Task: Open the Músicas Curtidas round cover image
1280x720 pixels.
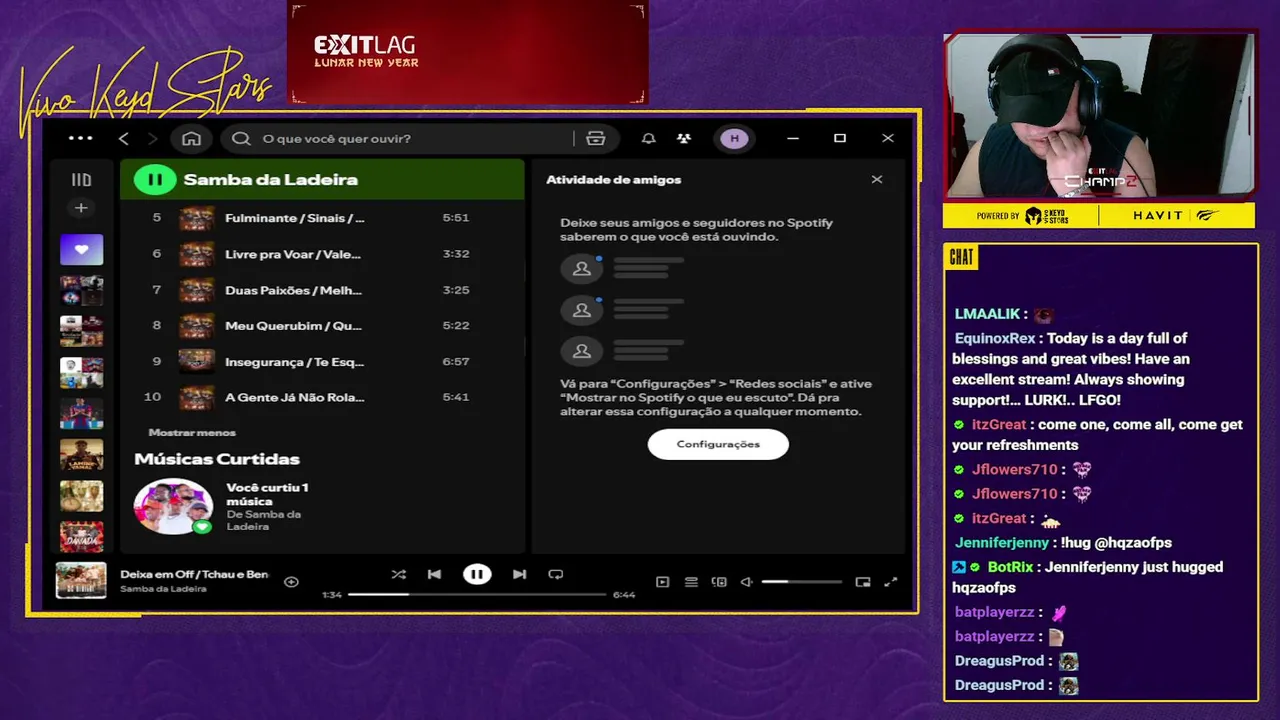Action: (x=173, y=506)
